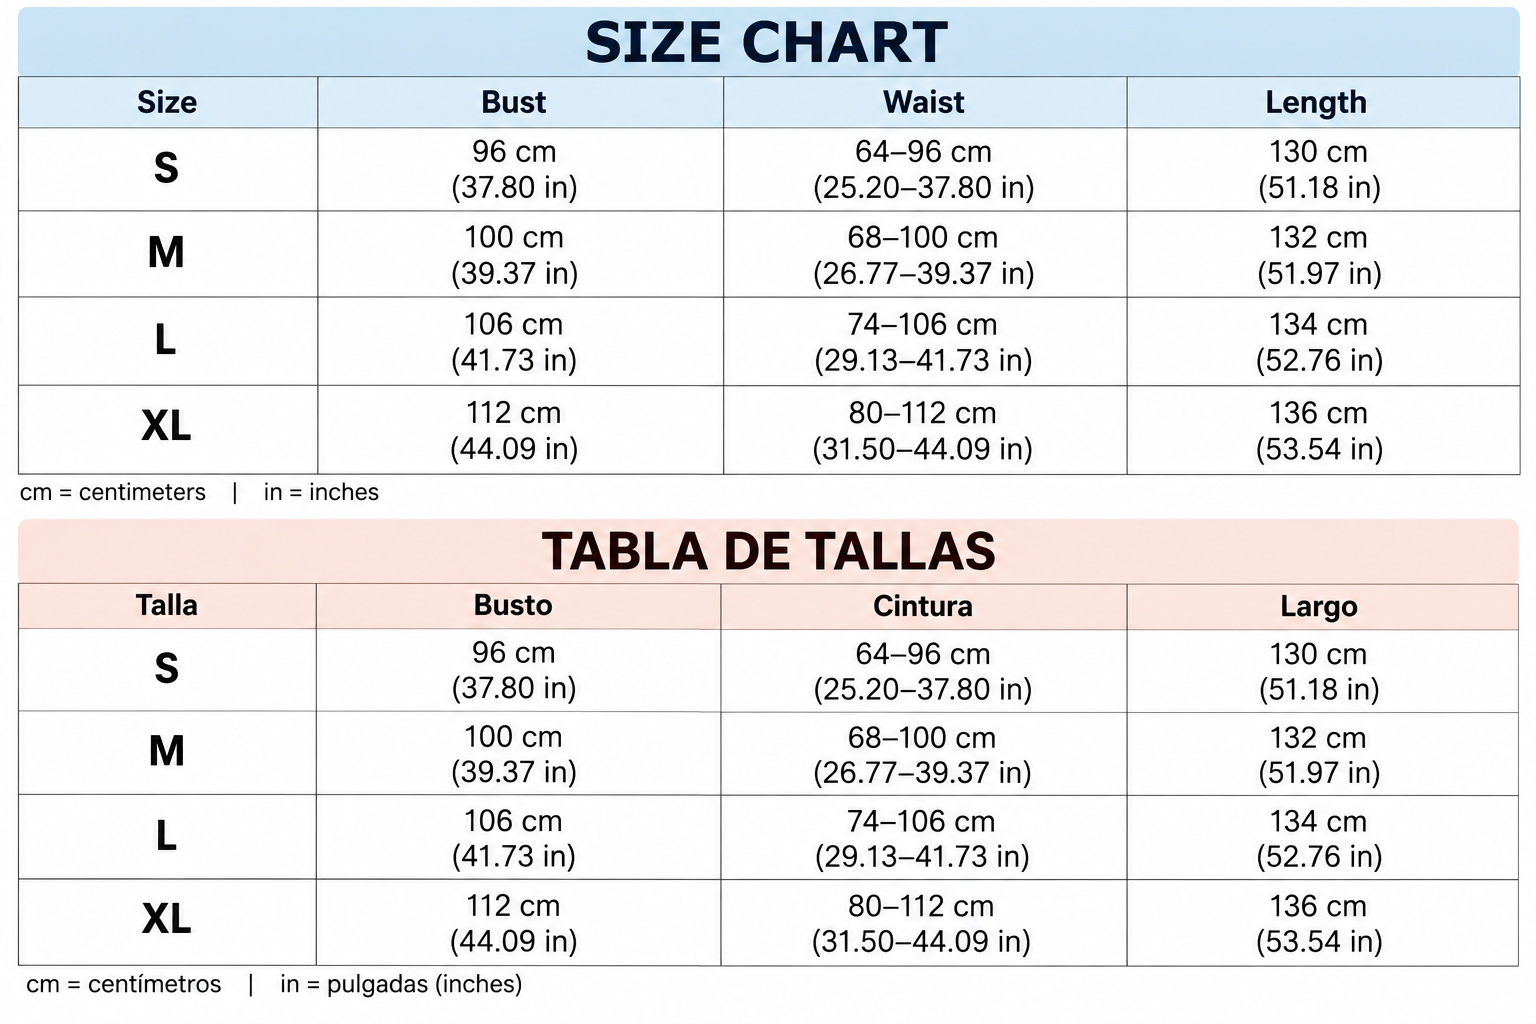
Task: Click the cm = centimeters footnote
Action: click(x=113, y=492)
